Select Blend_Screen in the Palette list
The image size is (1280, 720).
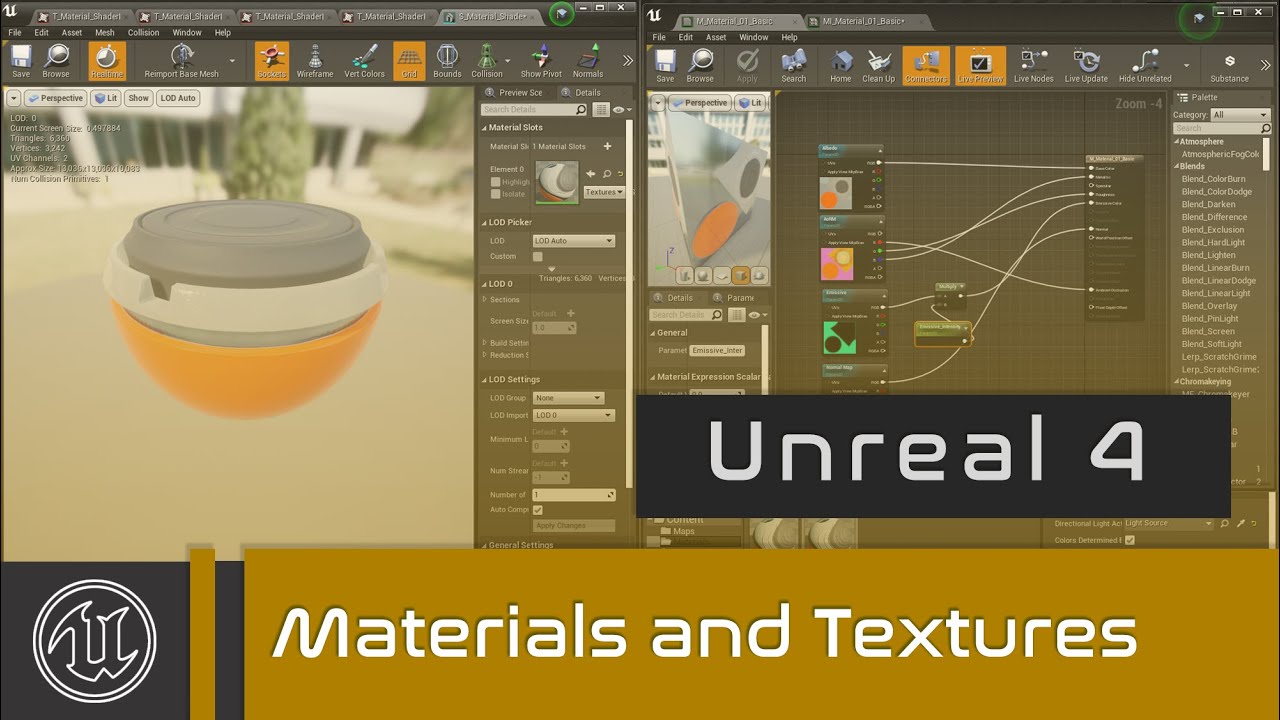1208,331
